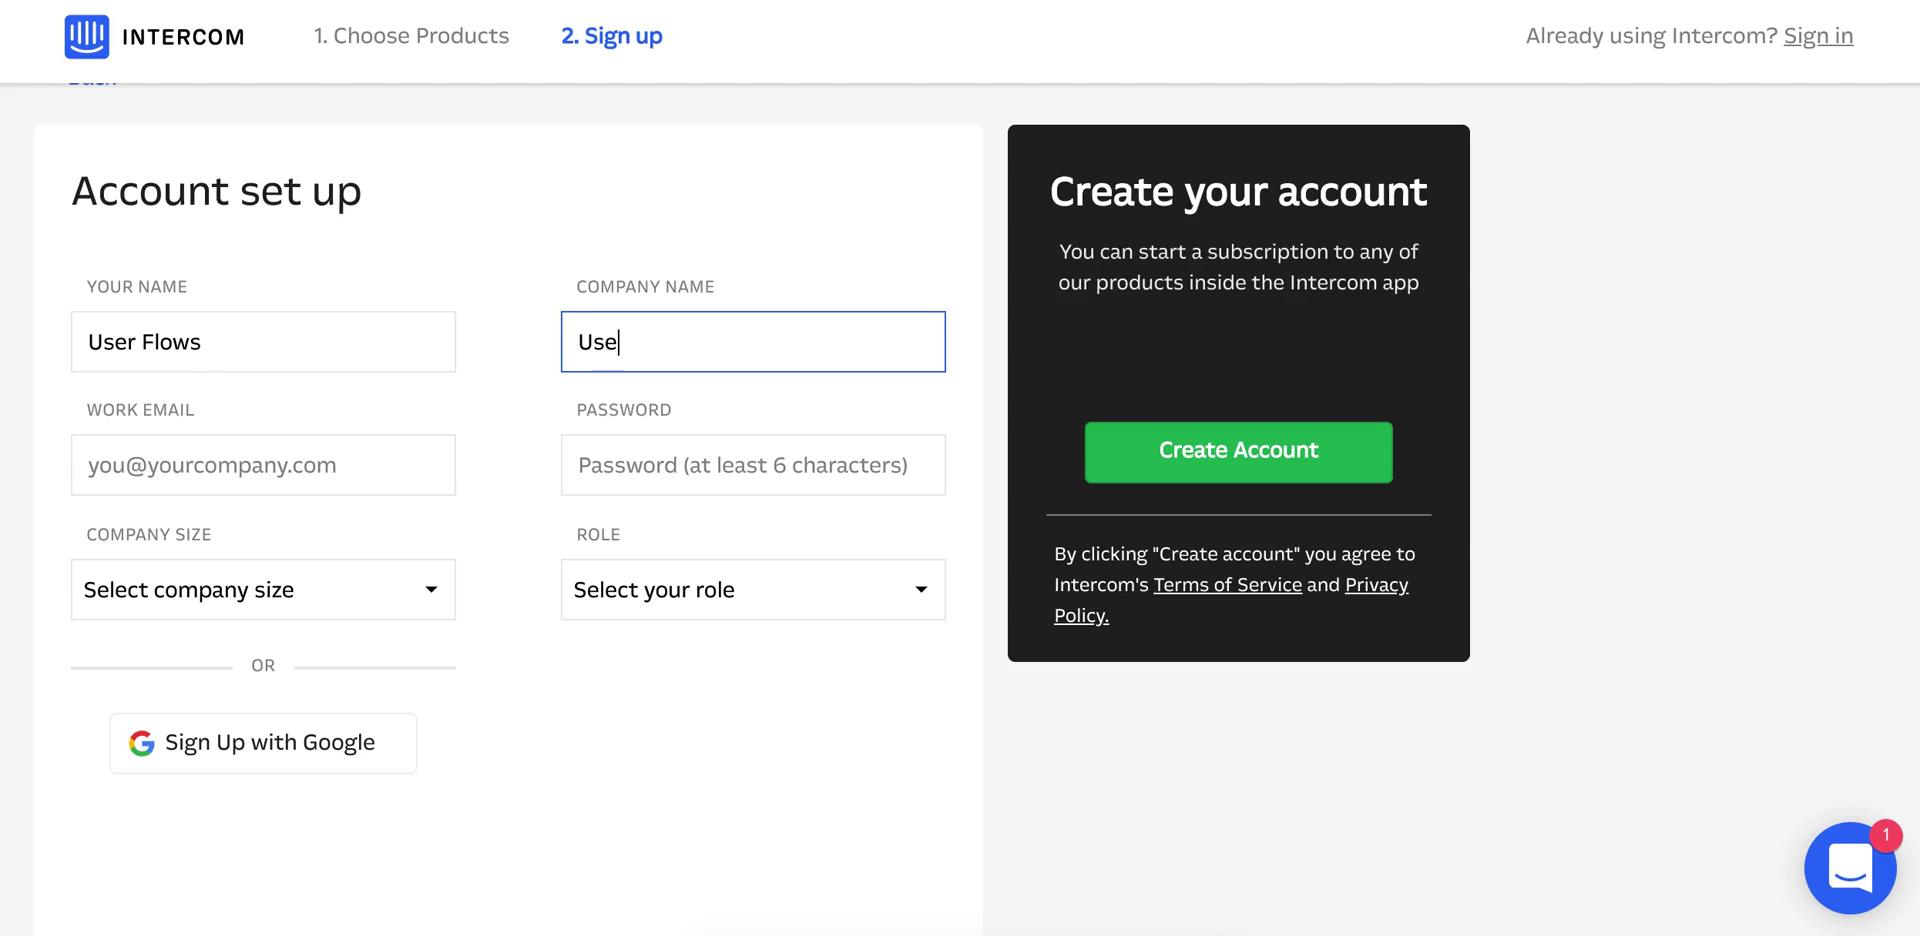Screen dimensions: 1920x936
Task: Click the COMPANY NAME label
Action: 645,287
